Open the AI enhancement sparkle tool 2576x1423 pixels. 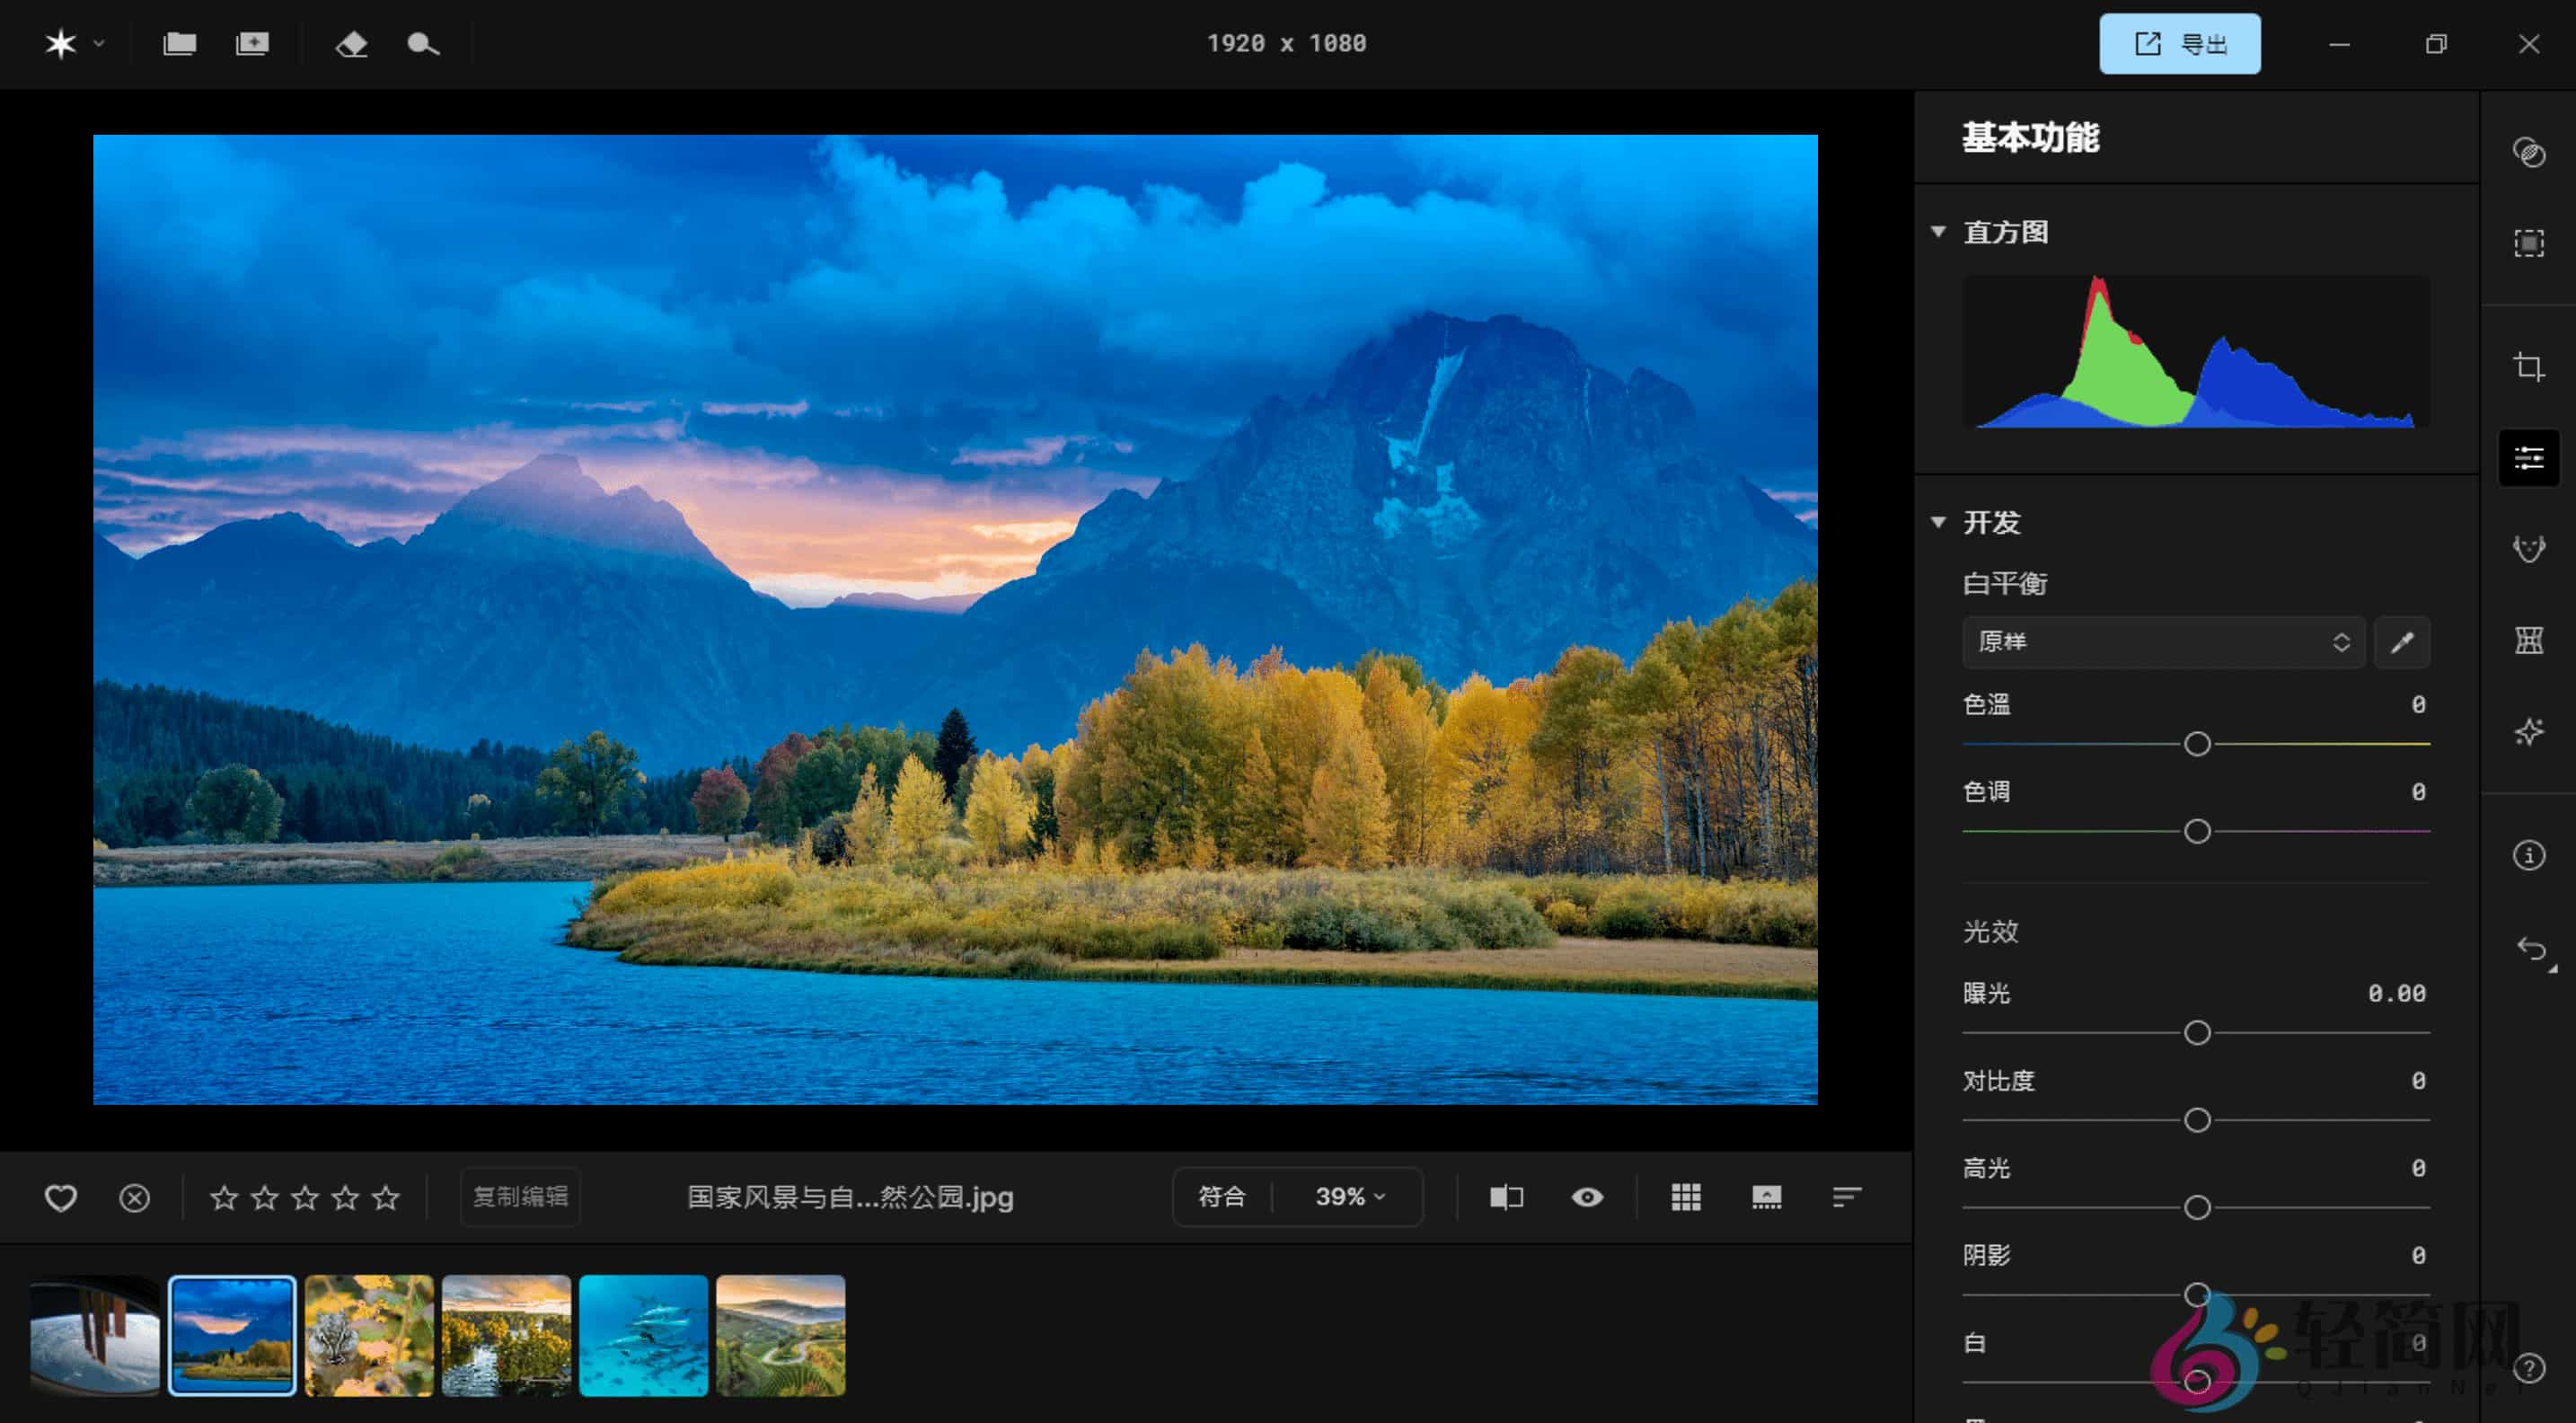pyautogui.click(x=2528, y=731)
